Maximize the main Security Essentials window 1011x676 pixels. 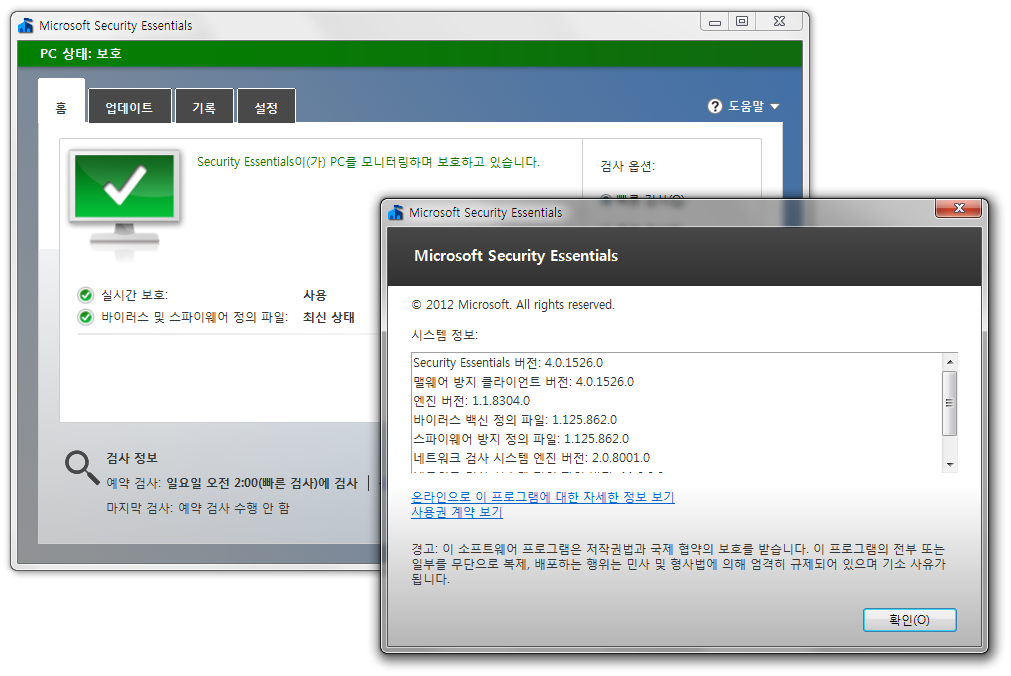pos(742,22)
